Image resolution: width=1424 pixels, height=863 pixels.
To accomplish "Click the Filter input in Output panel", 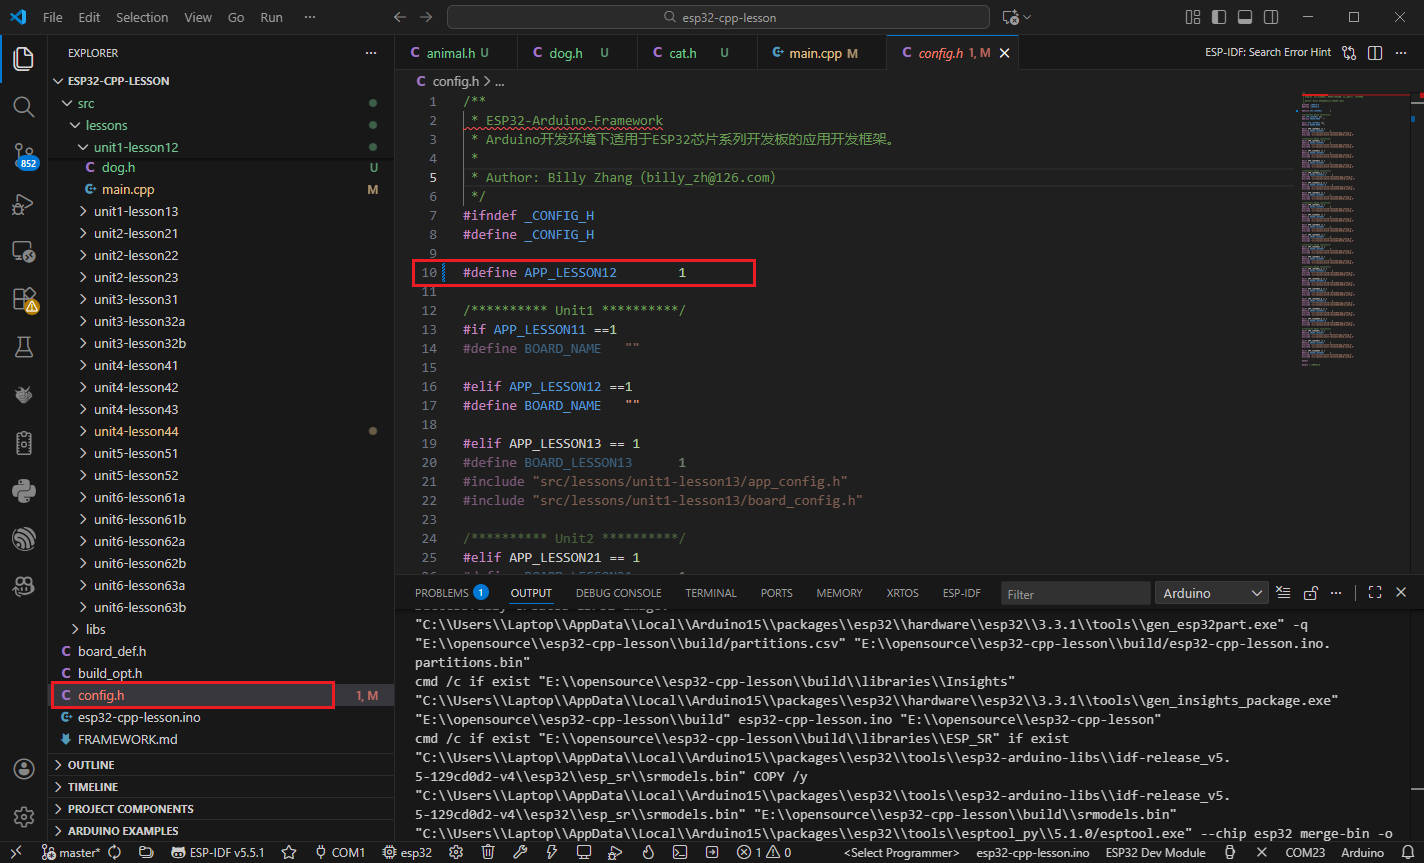I will 1075,593.
